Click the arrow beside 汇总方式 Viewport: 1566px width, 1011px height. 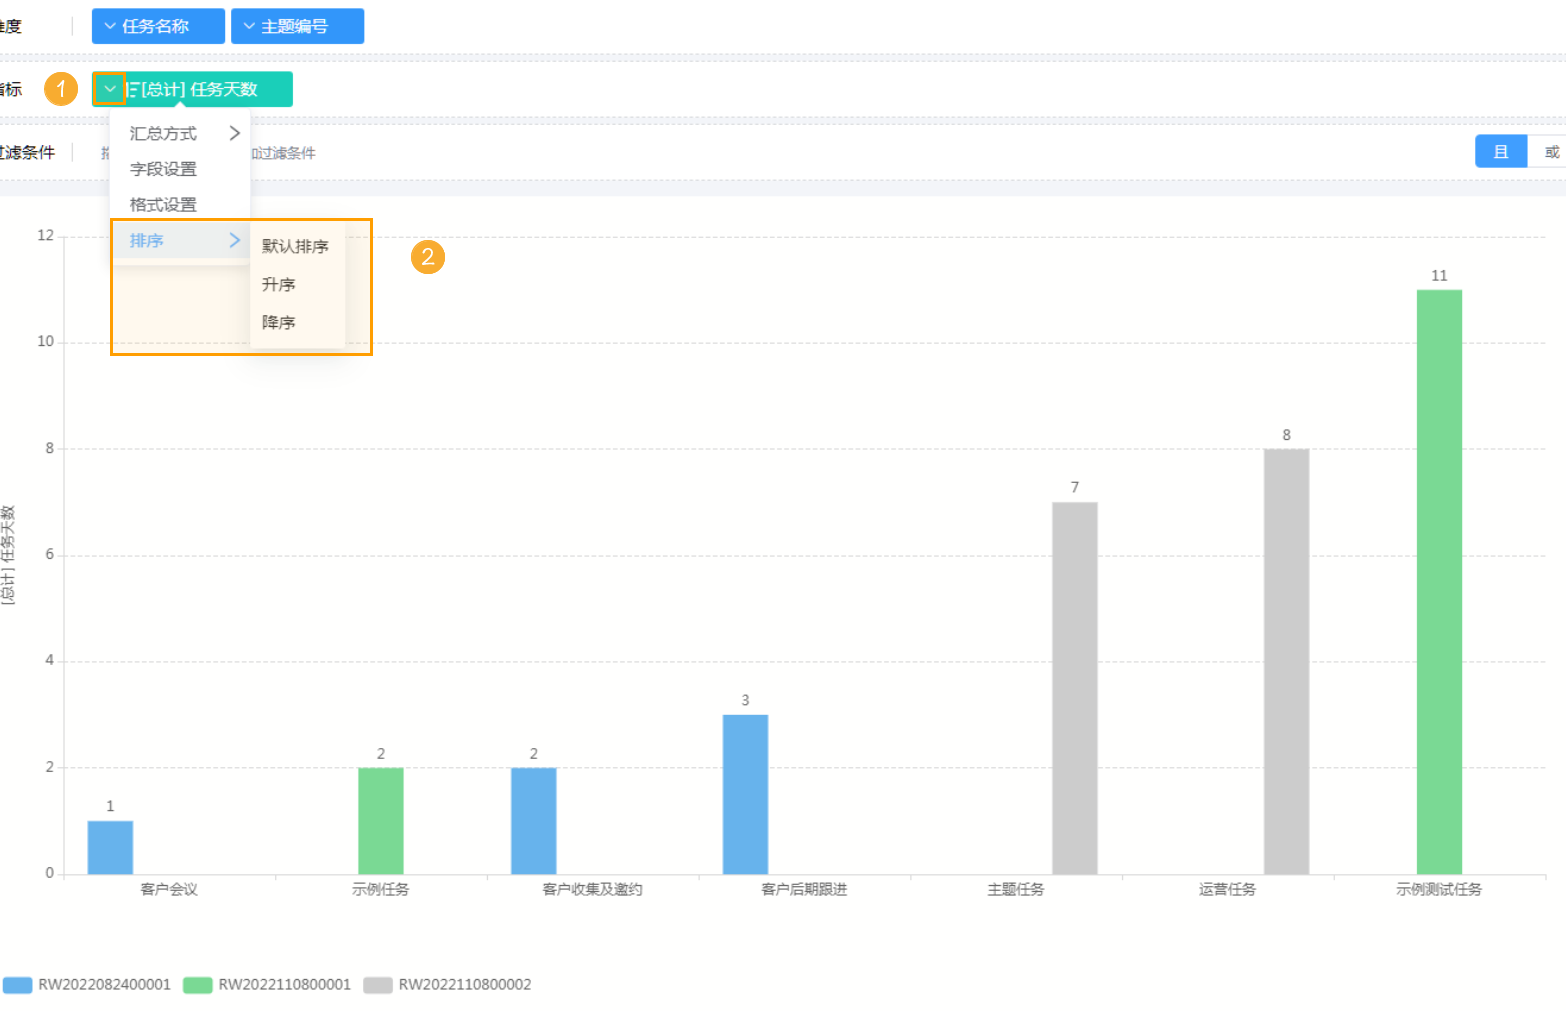tap(235, 133)
